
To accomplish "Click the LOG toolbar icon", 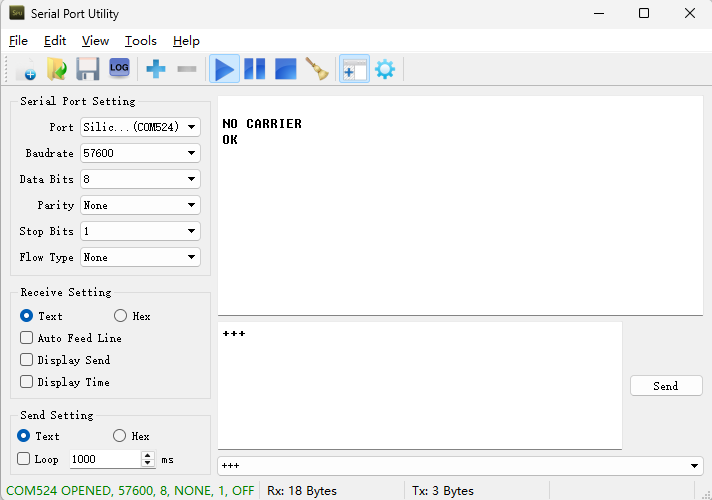I will click(x=119, y=68).
